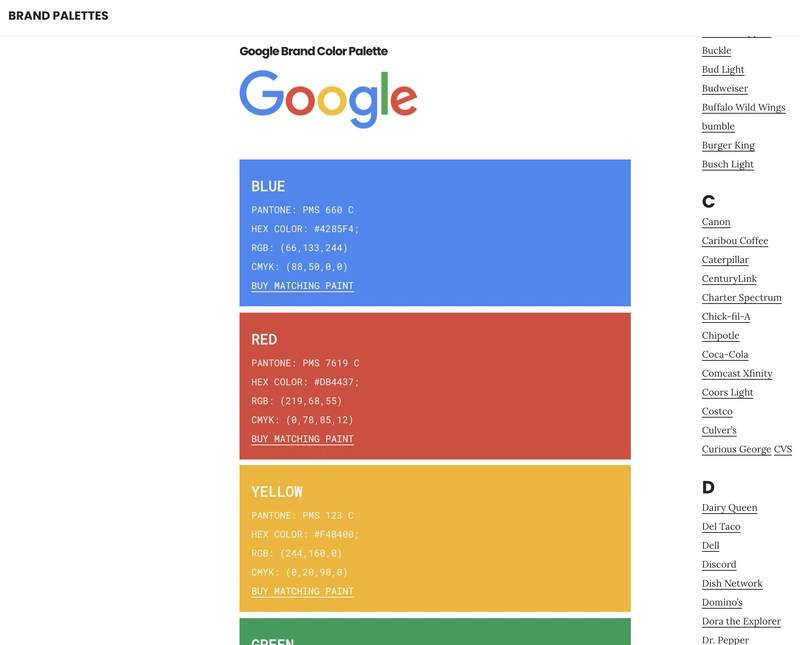The width and height of the screenshot is (800, 645).
Task: Open the Charter Spectrum link
Action: coord(741,297)
